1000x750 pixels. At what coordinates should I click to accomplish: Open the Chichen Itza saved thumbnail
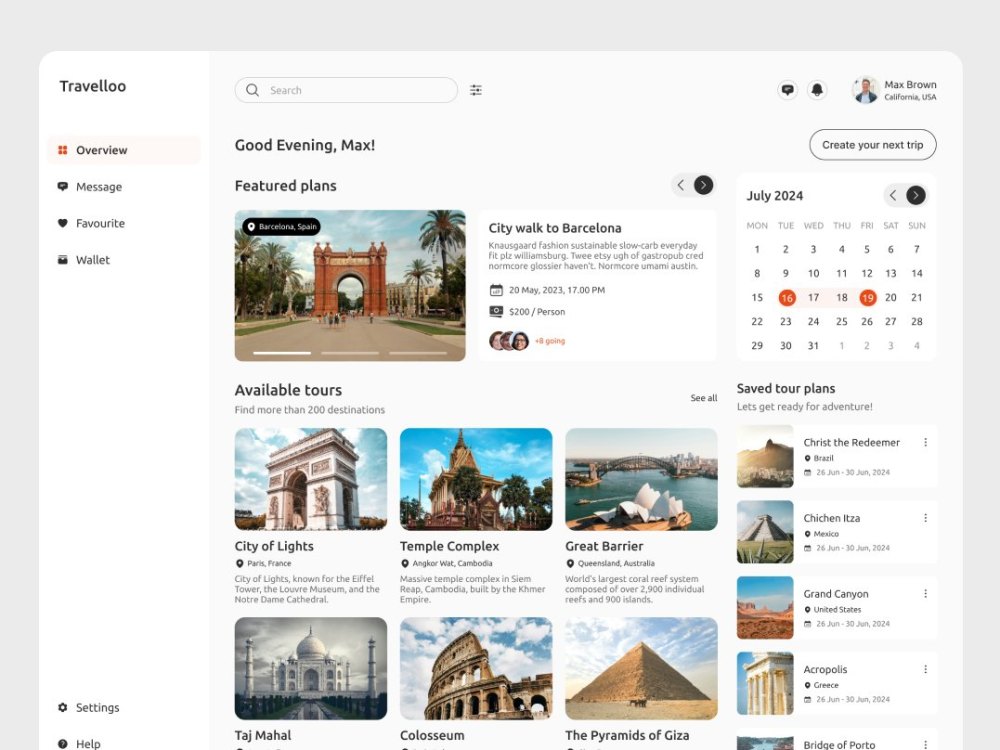[765, 532]
